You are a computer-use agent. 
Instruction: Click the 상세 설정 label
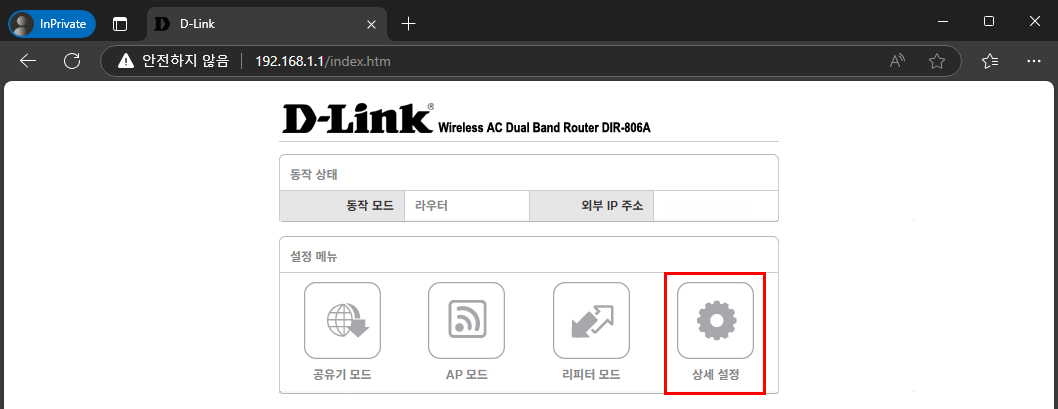716,375
